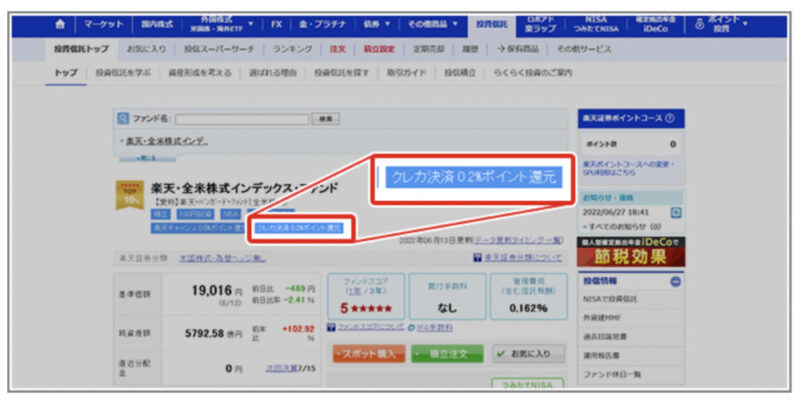The width and height of the screenshot is (800, 405).
Task: Open マーケット menu
Action: click(x=104, y=24)
